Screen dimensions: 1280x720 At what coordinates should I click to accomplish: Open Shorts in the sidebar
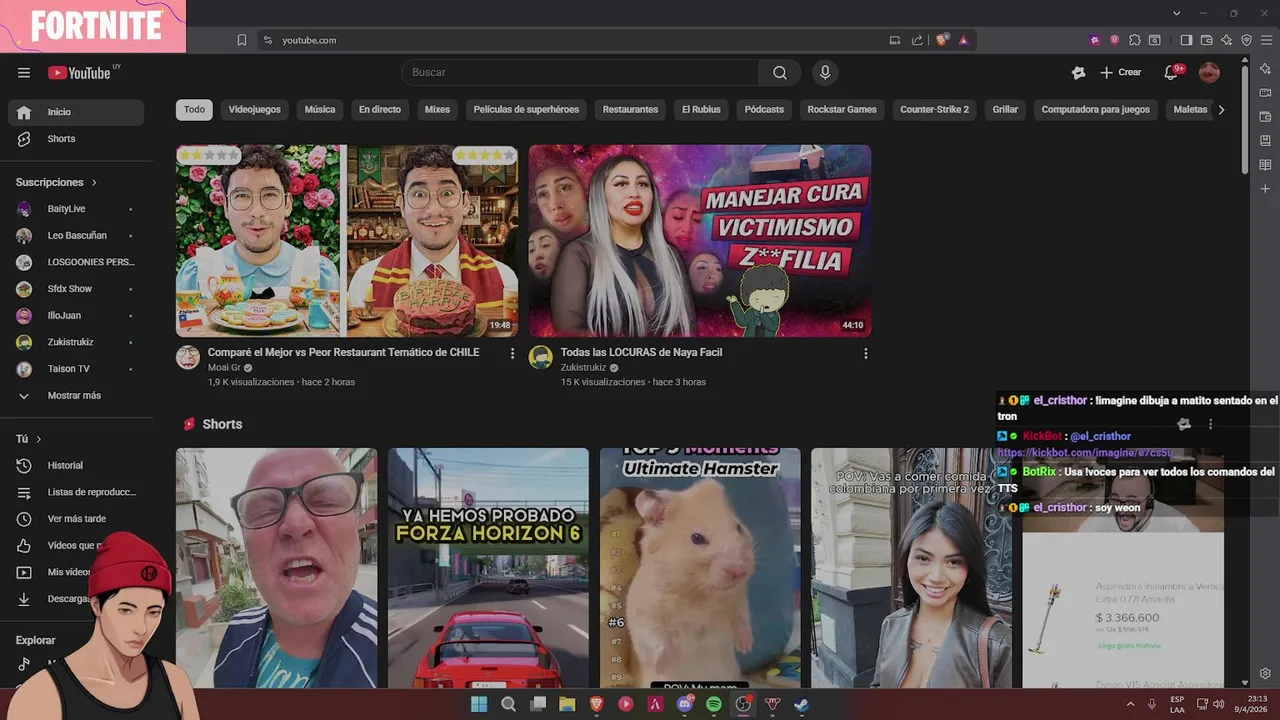pos(76,139)
